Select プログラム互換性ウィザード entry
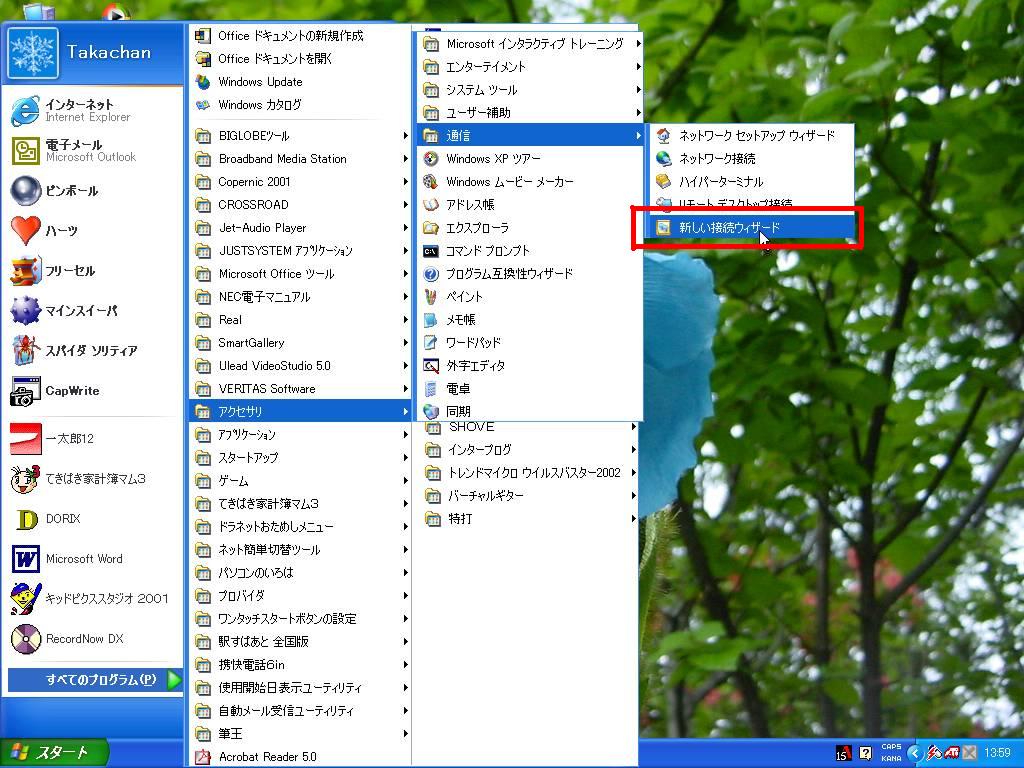 pos(530,274)
